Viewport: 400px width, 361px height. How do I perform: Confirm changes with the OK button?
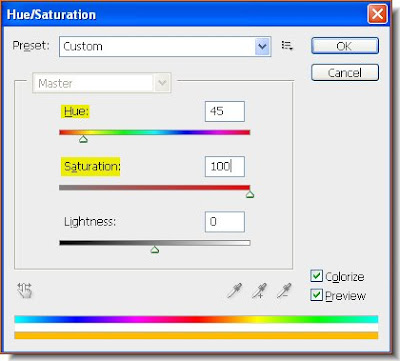pos(345,46)
